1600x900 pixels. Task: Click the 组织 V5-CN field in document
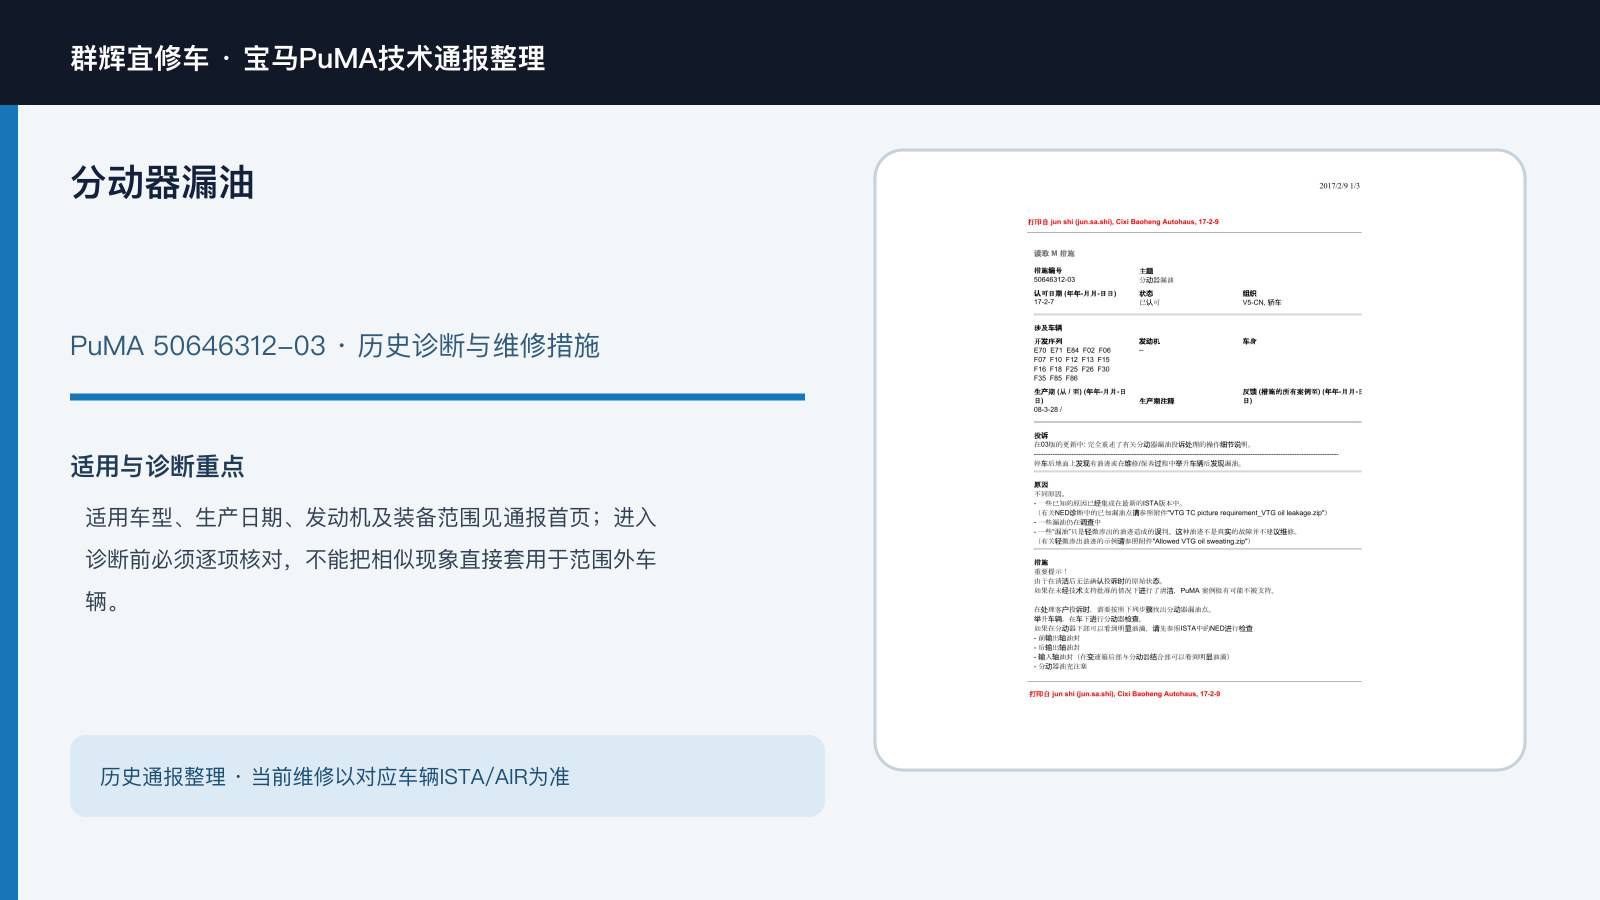[x=1262, y=298]
